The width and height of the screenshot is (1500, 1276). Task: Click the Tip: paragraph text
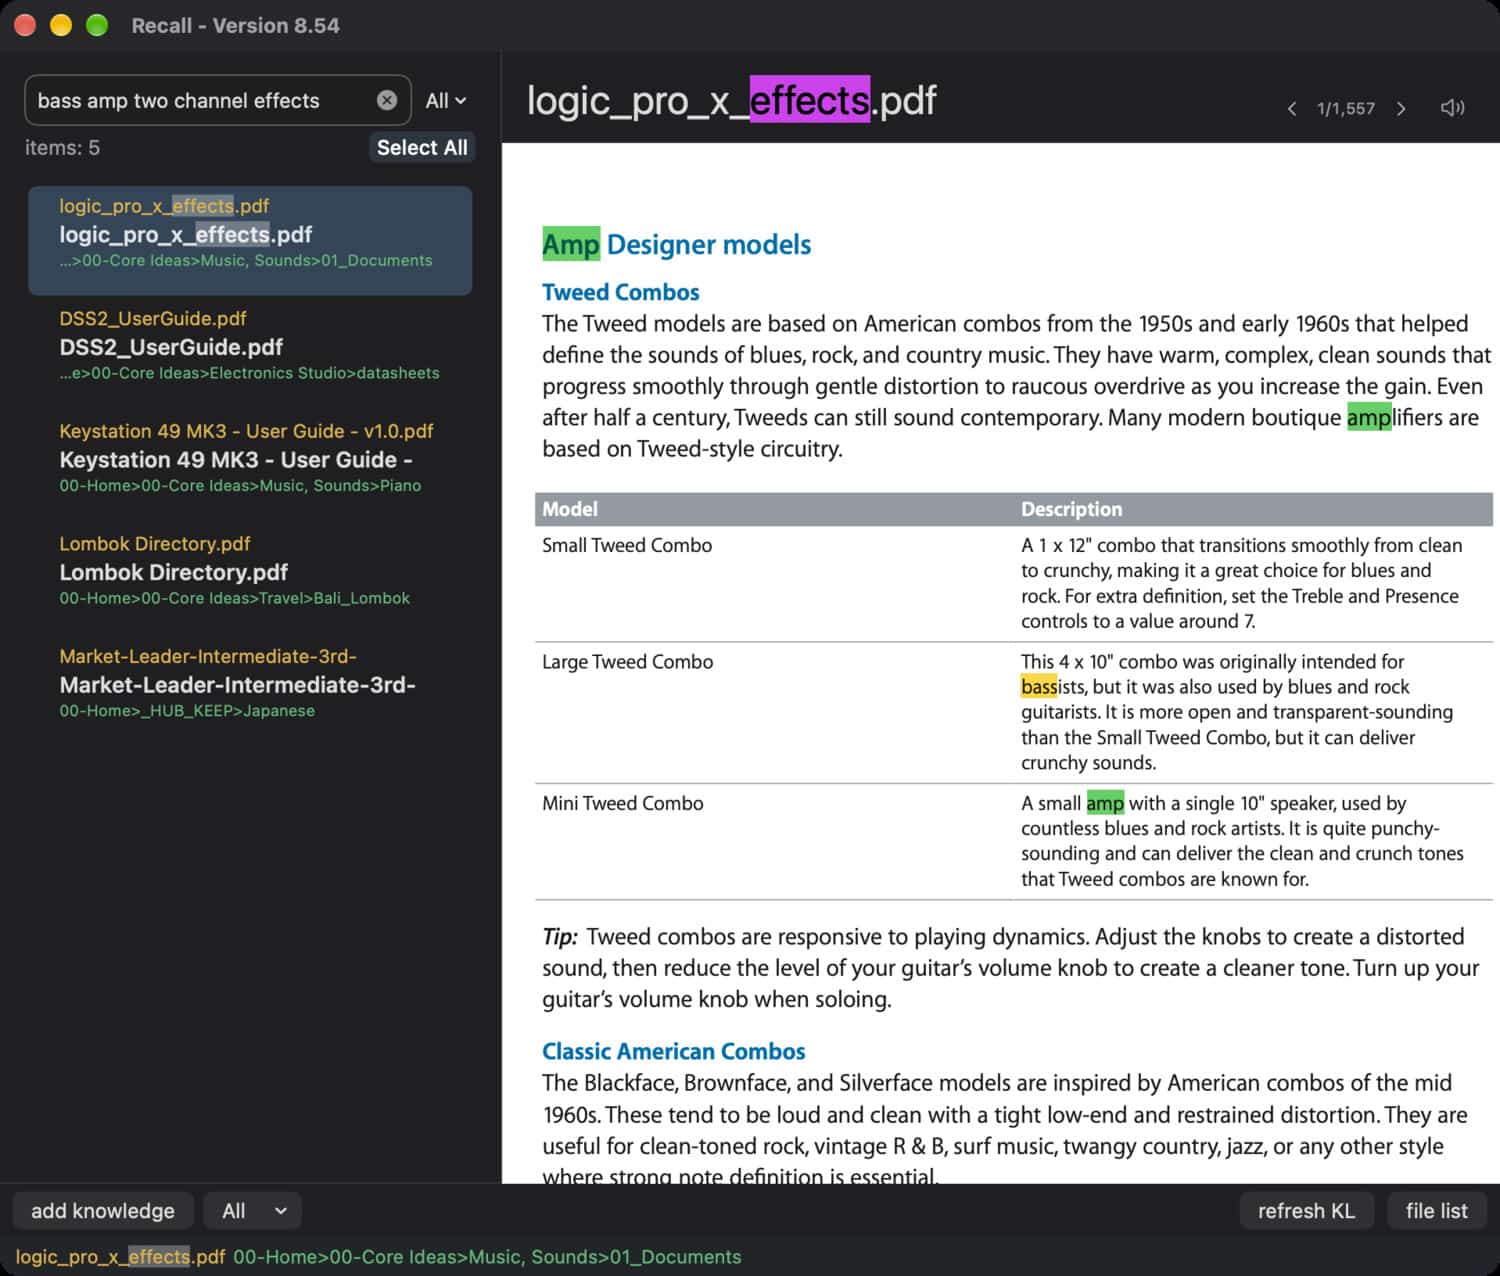point(1010,968)
